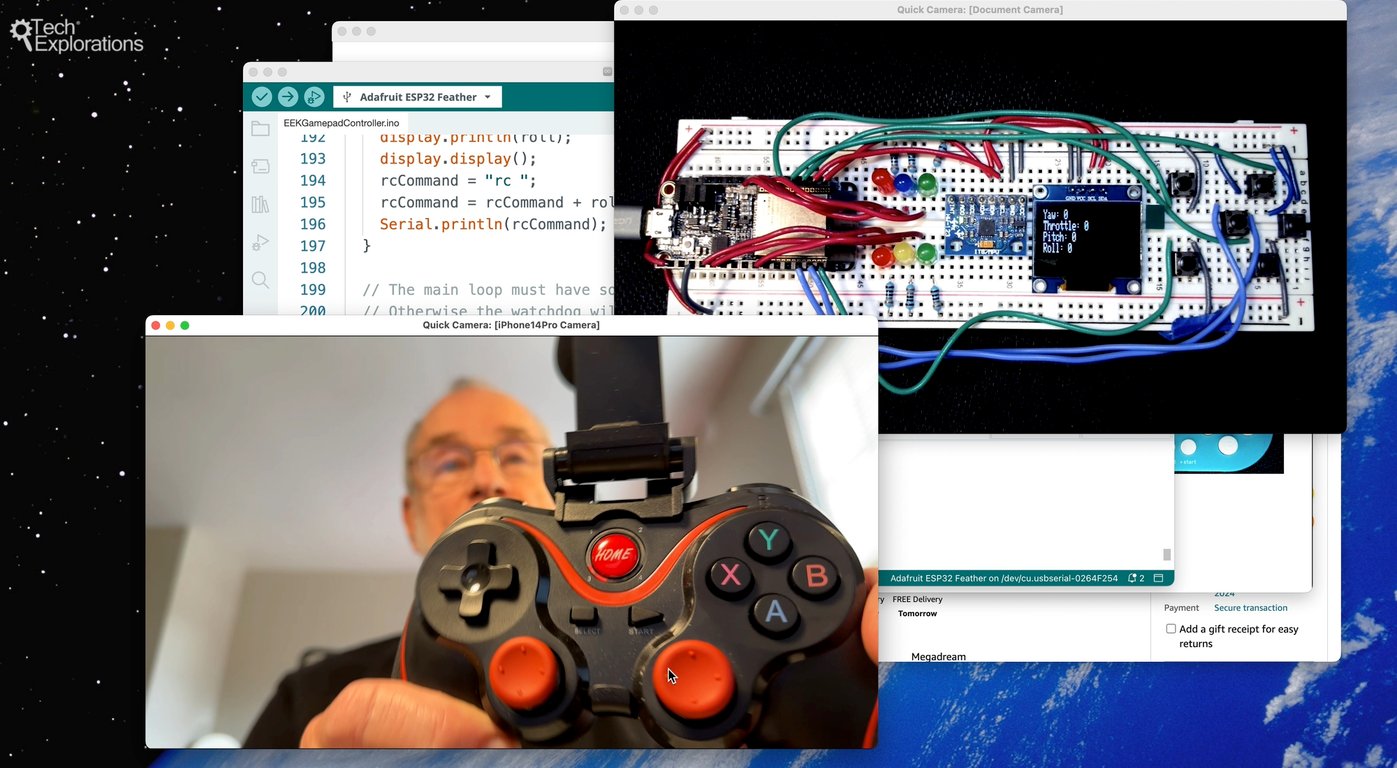Click the closing brace on line 197
This screenshot has height=768, width=1397.
tap(366, 246)
